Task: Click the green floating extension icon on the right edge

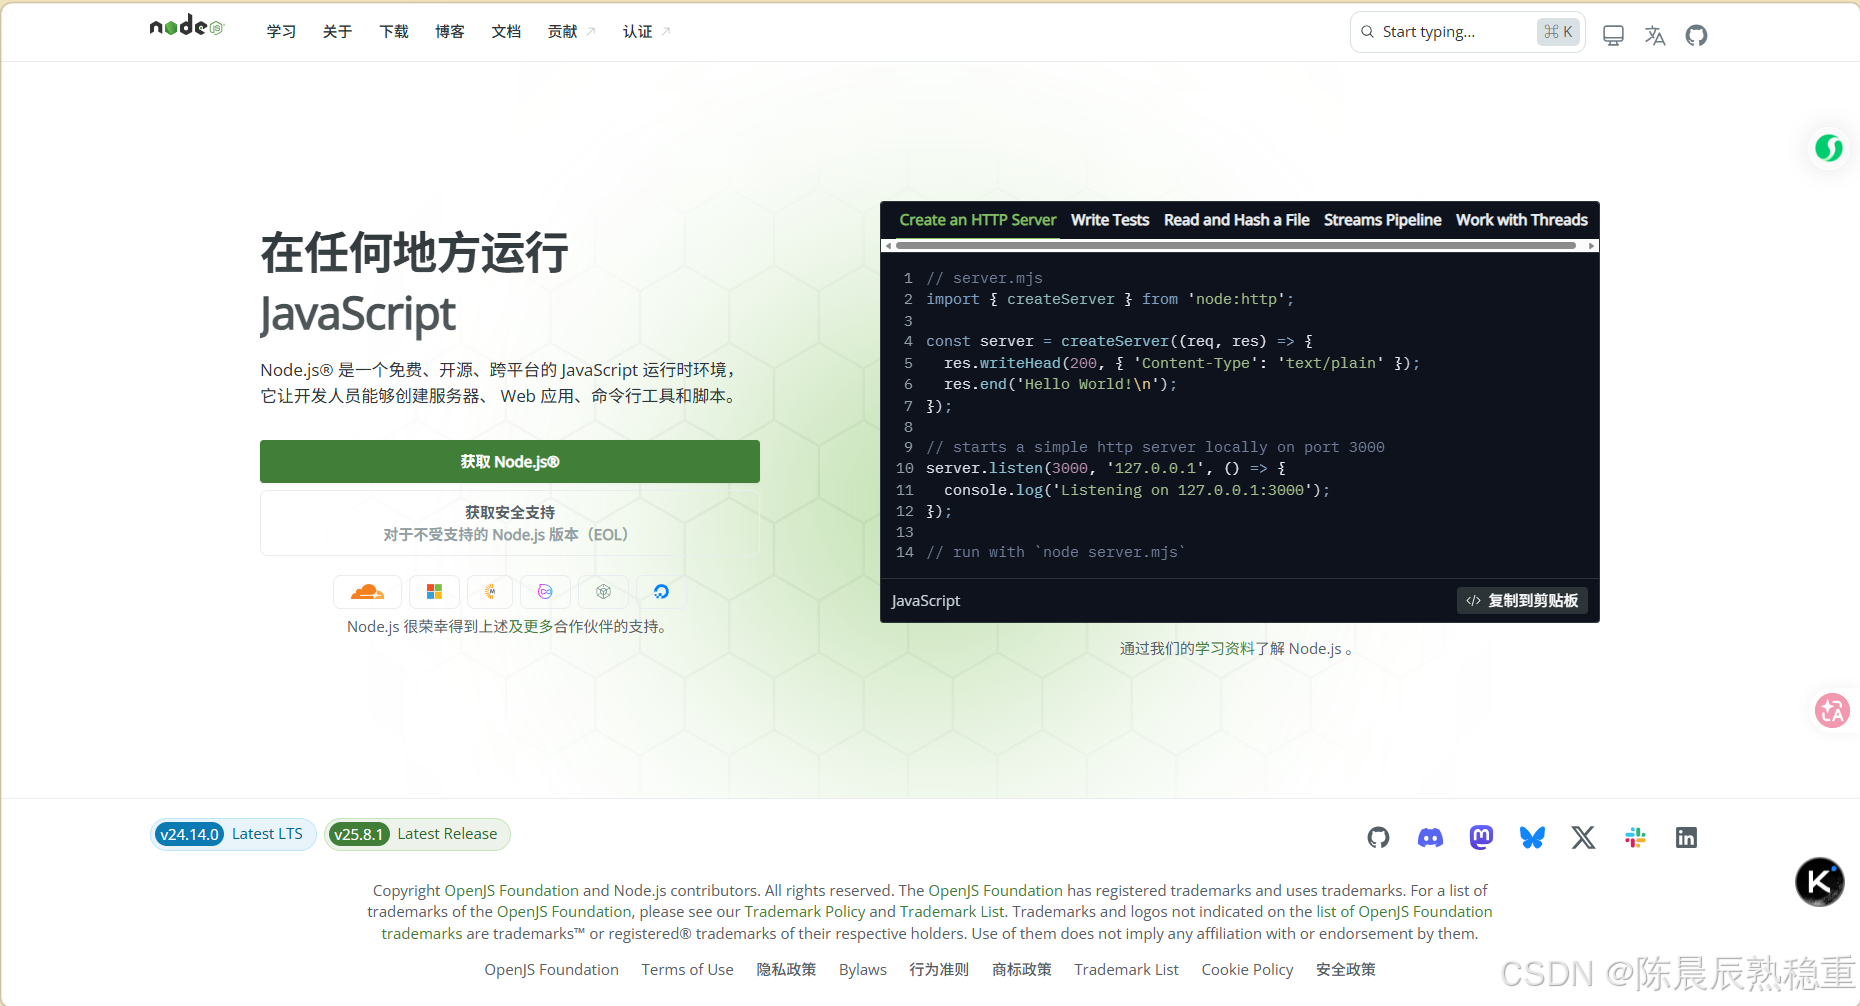Action: (x=1829, y=148)
